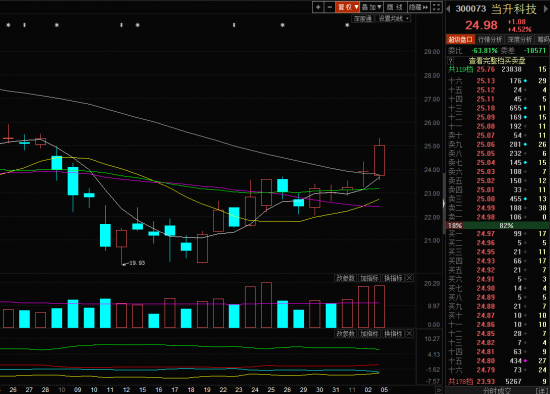The width and height of the screenshot is (550, 394).
Task: Select the 超级盘口 tab
Action: (461, 40)
